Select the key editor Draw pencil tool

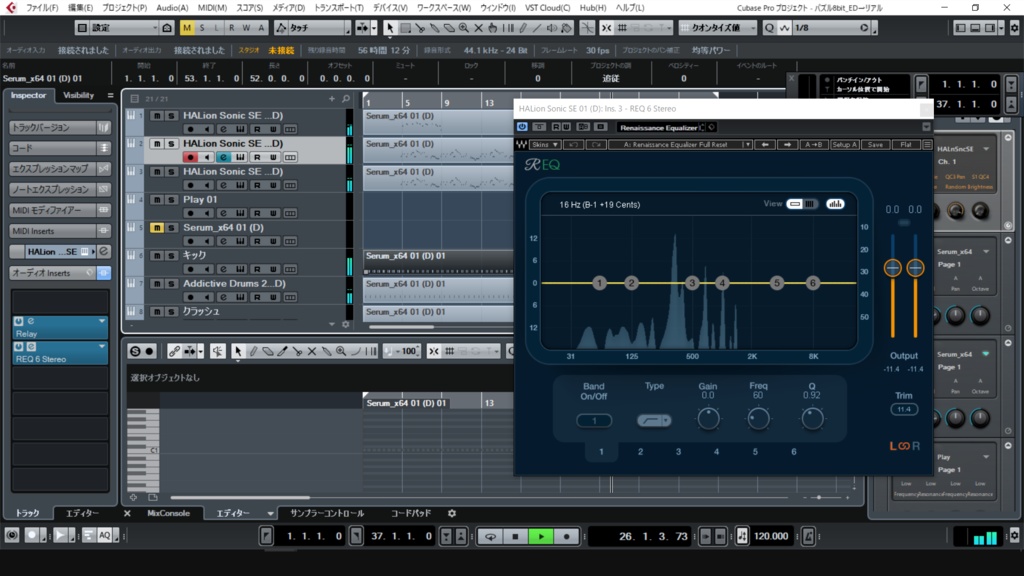tap(253, 351)
